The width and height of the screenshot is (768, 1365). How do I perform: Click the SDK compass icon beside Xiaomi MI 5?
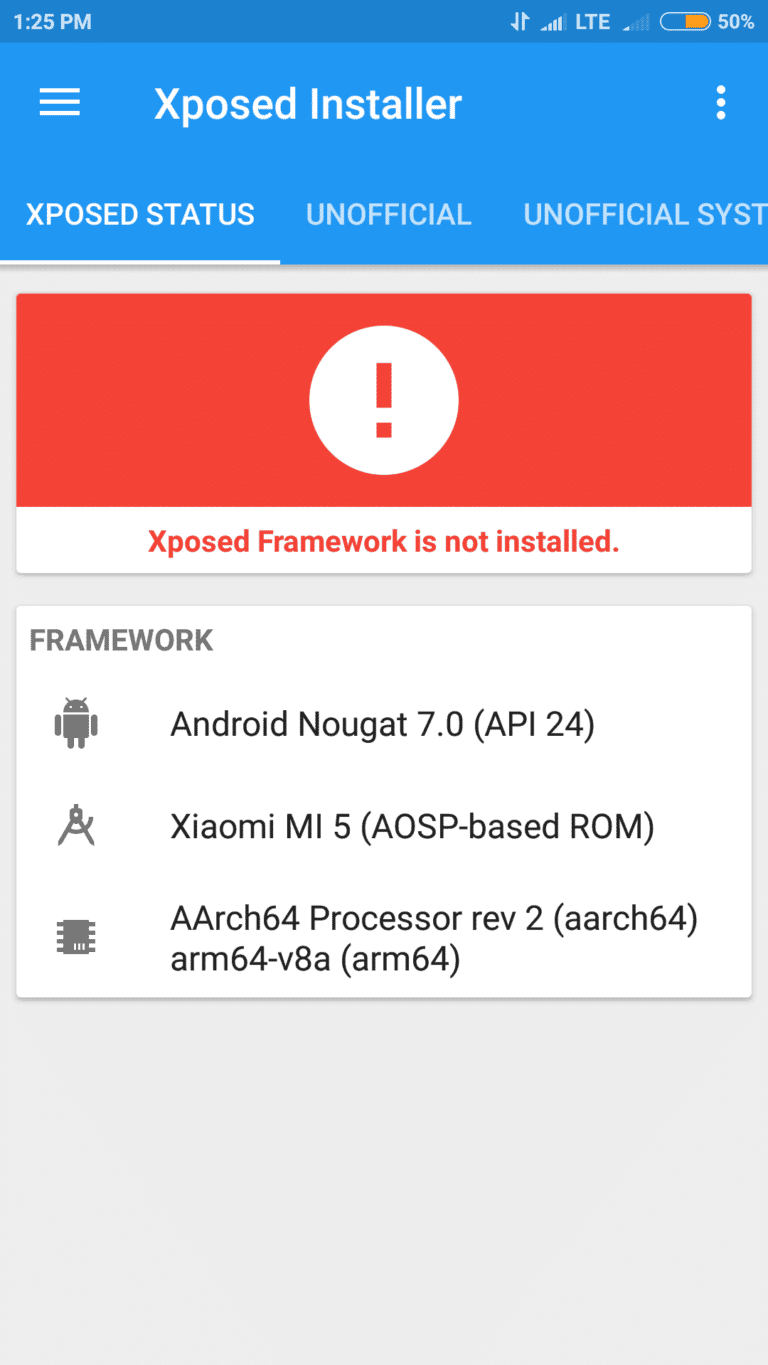(77, 826)
